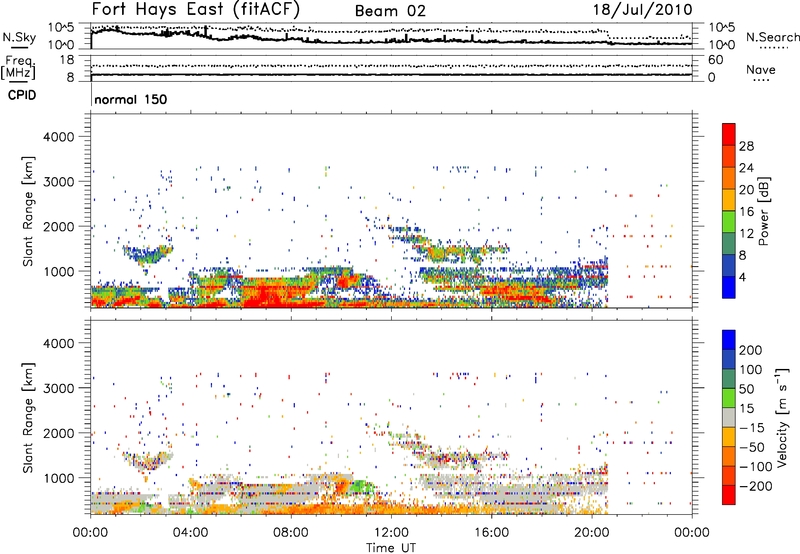Click the blue bottom segment of Power color bar
This screenshot has height=554, width=800.
click(x=729, y=287)
